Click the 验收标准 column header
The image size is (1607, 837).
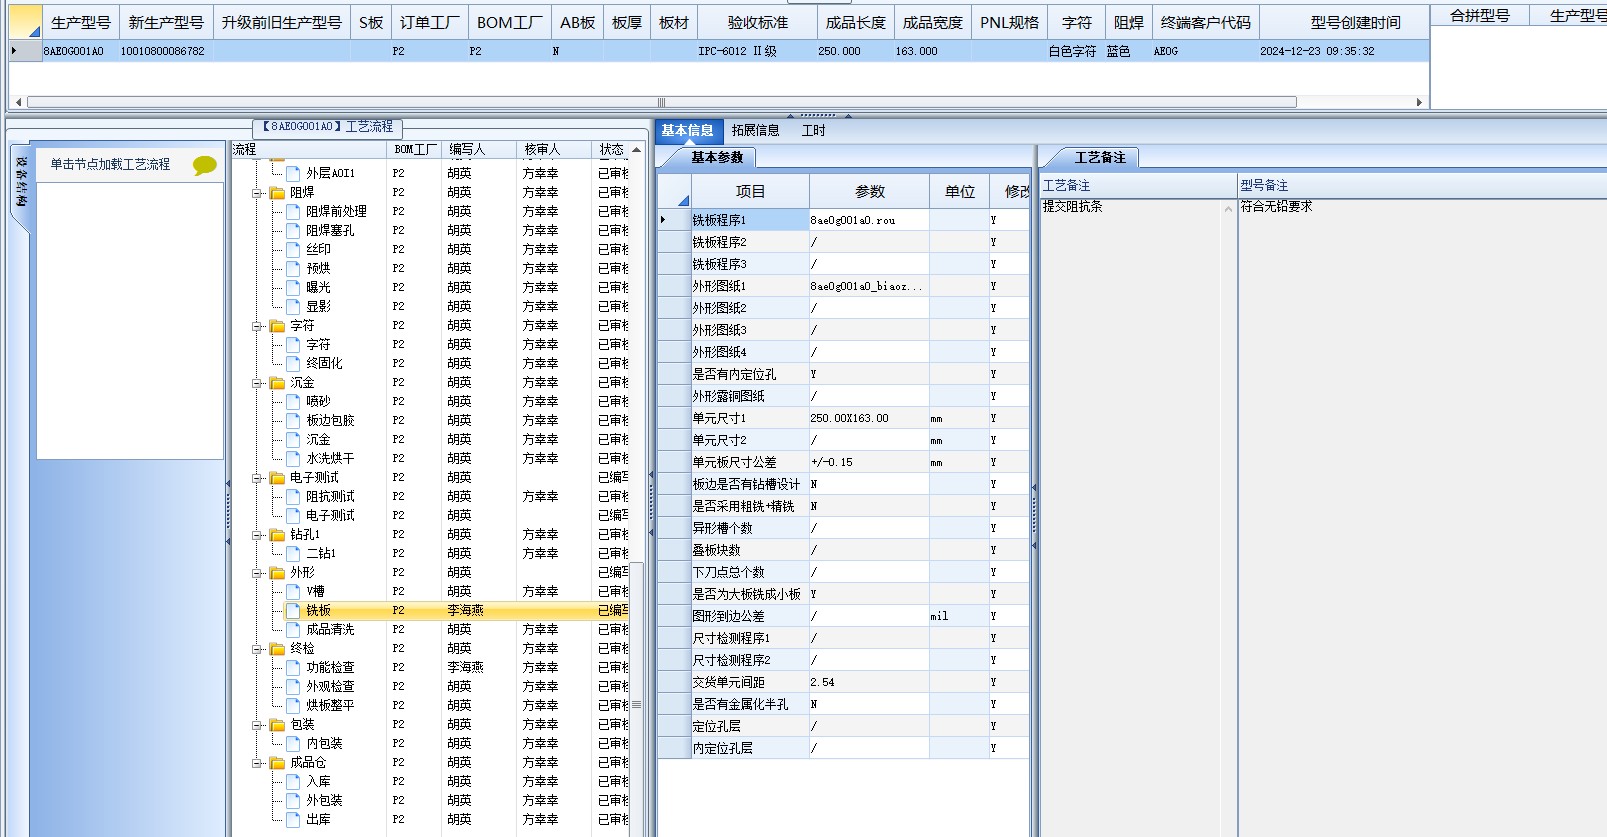757,22
